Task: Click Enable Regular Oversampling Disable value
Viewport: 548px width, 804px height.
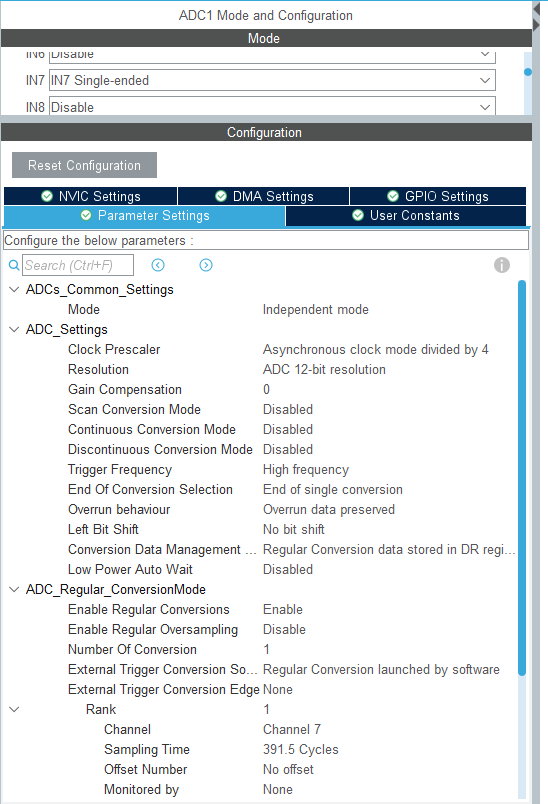Action: tap(284, 630)
